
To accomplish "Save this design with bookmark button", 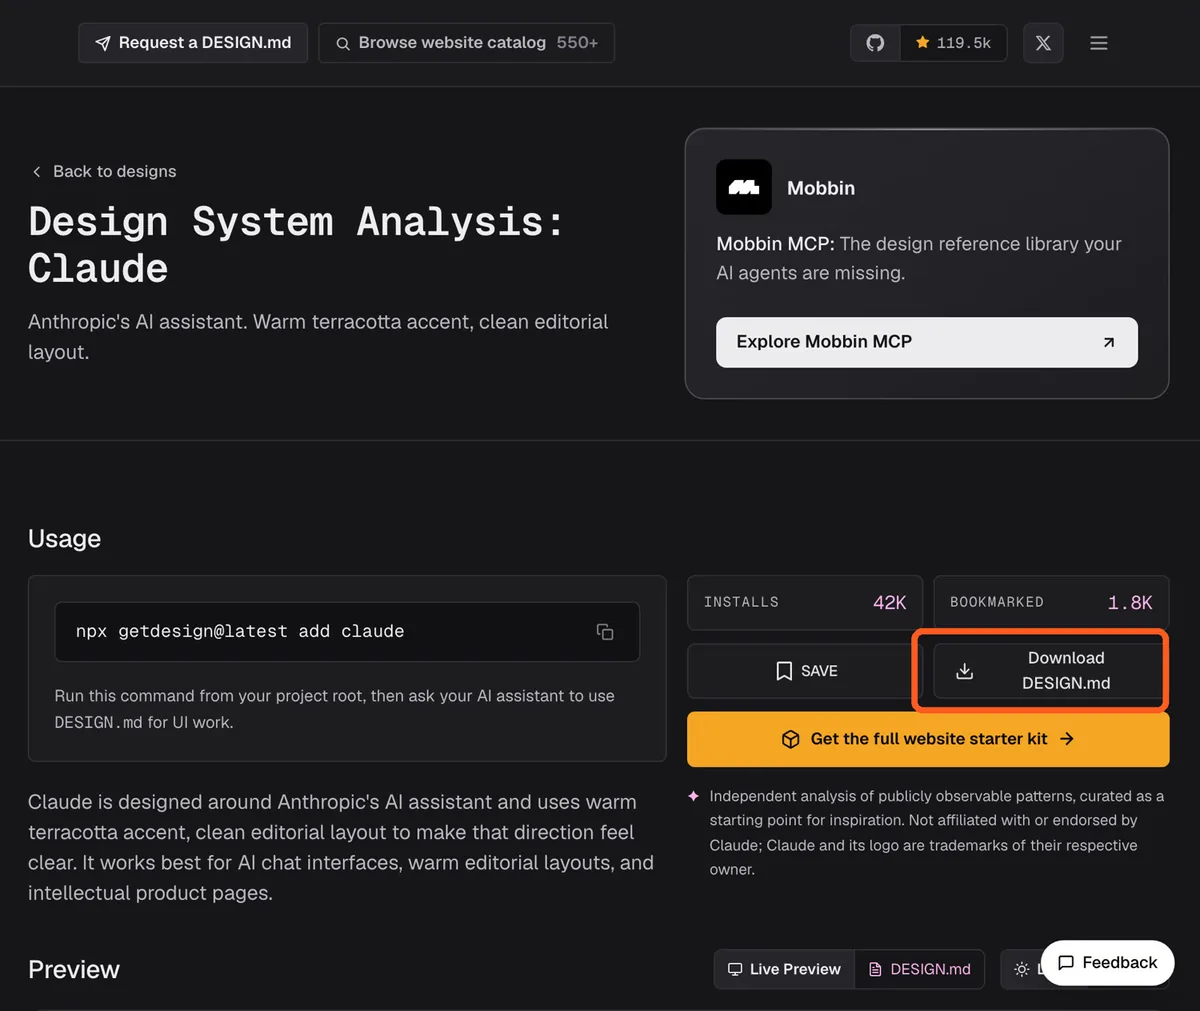I will [806, 671].
